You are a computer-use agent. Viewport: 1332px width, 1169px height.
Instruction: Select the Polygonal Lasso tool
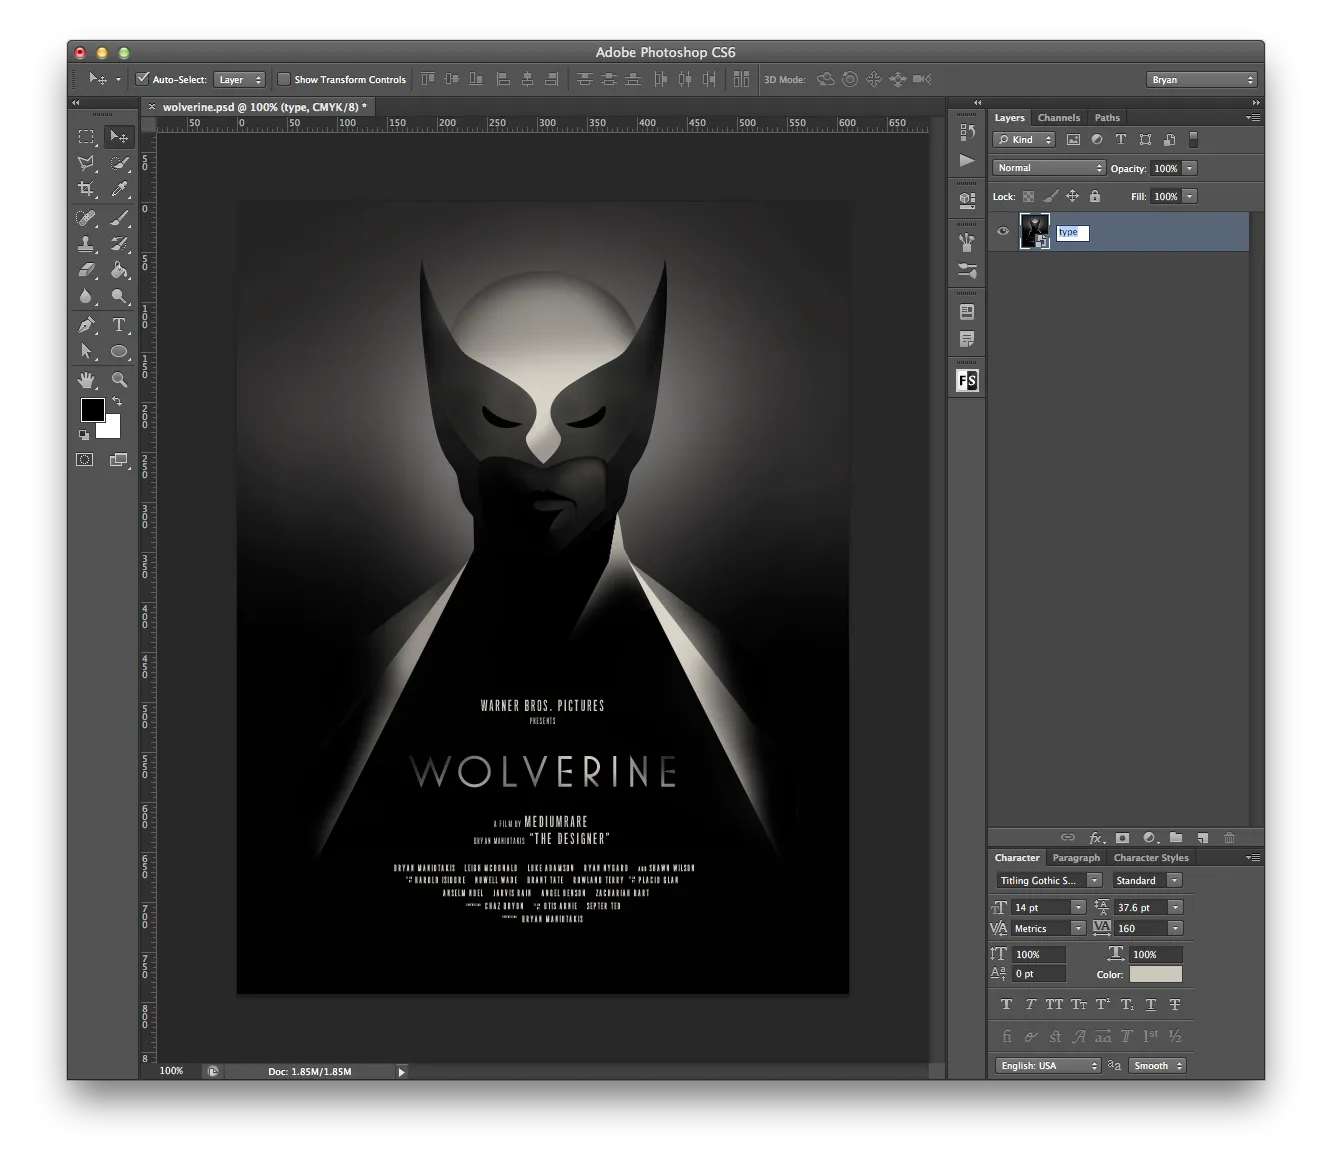click(87, 163)
